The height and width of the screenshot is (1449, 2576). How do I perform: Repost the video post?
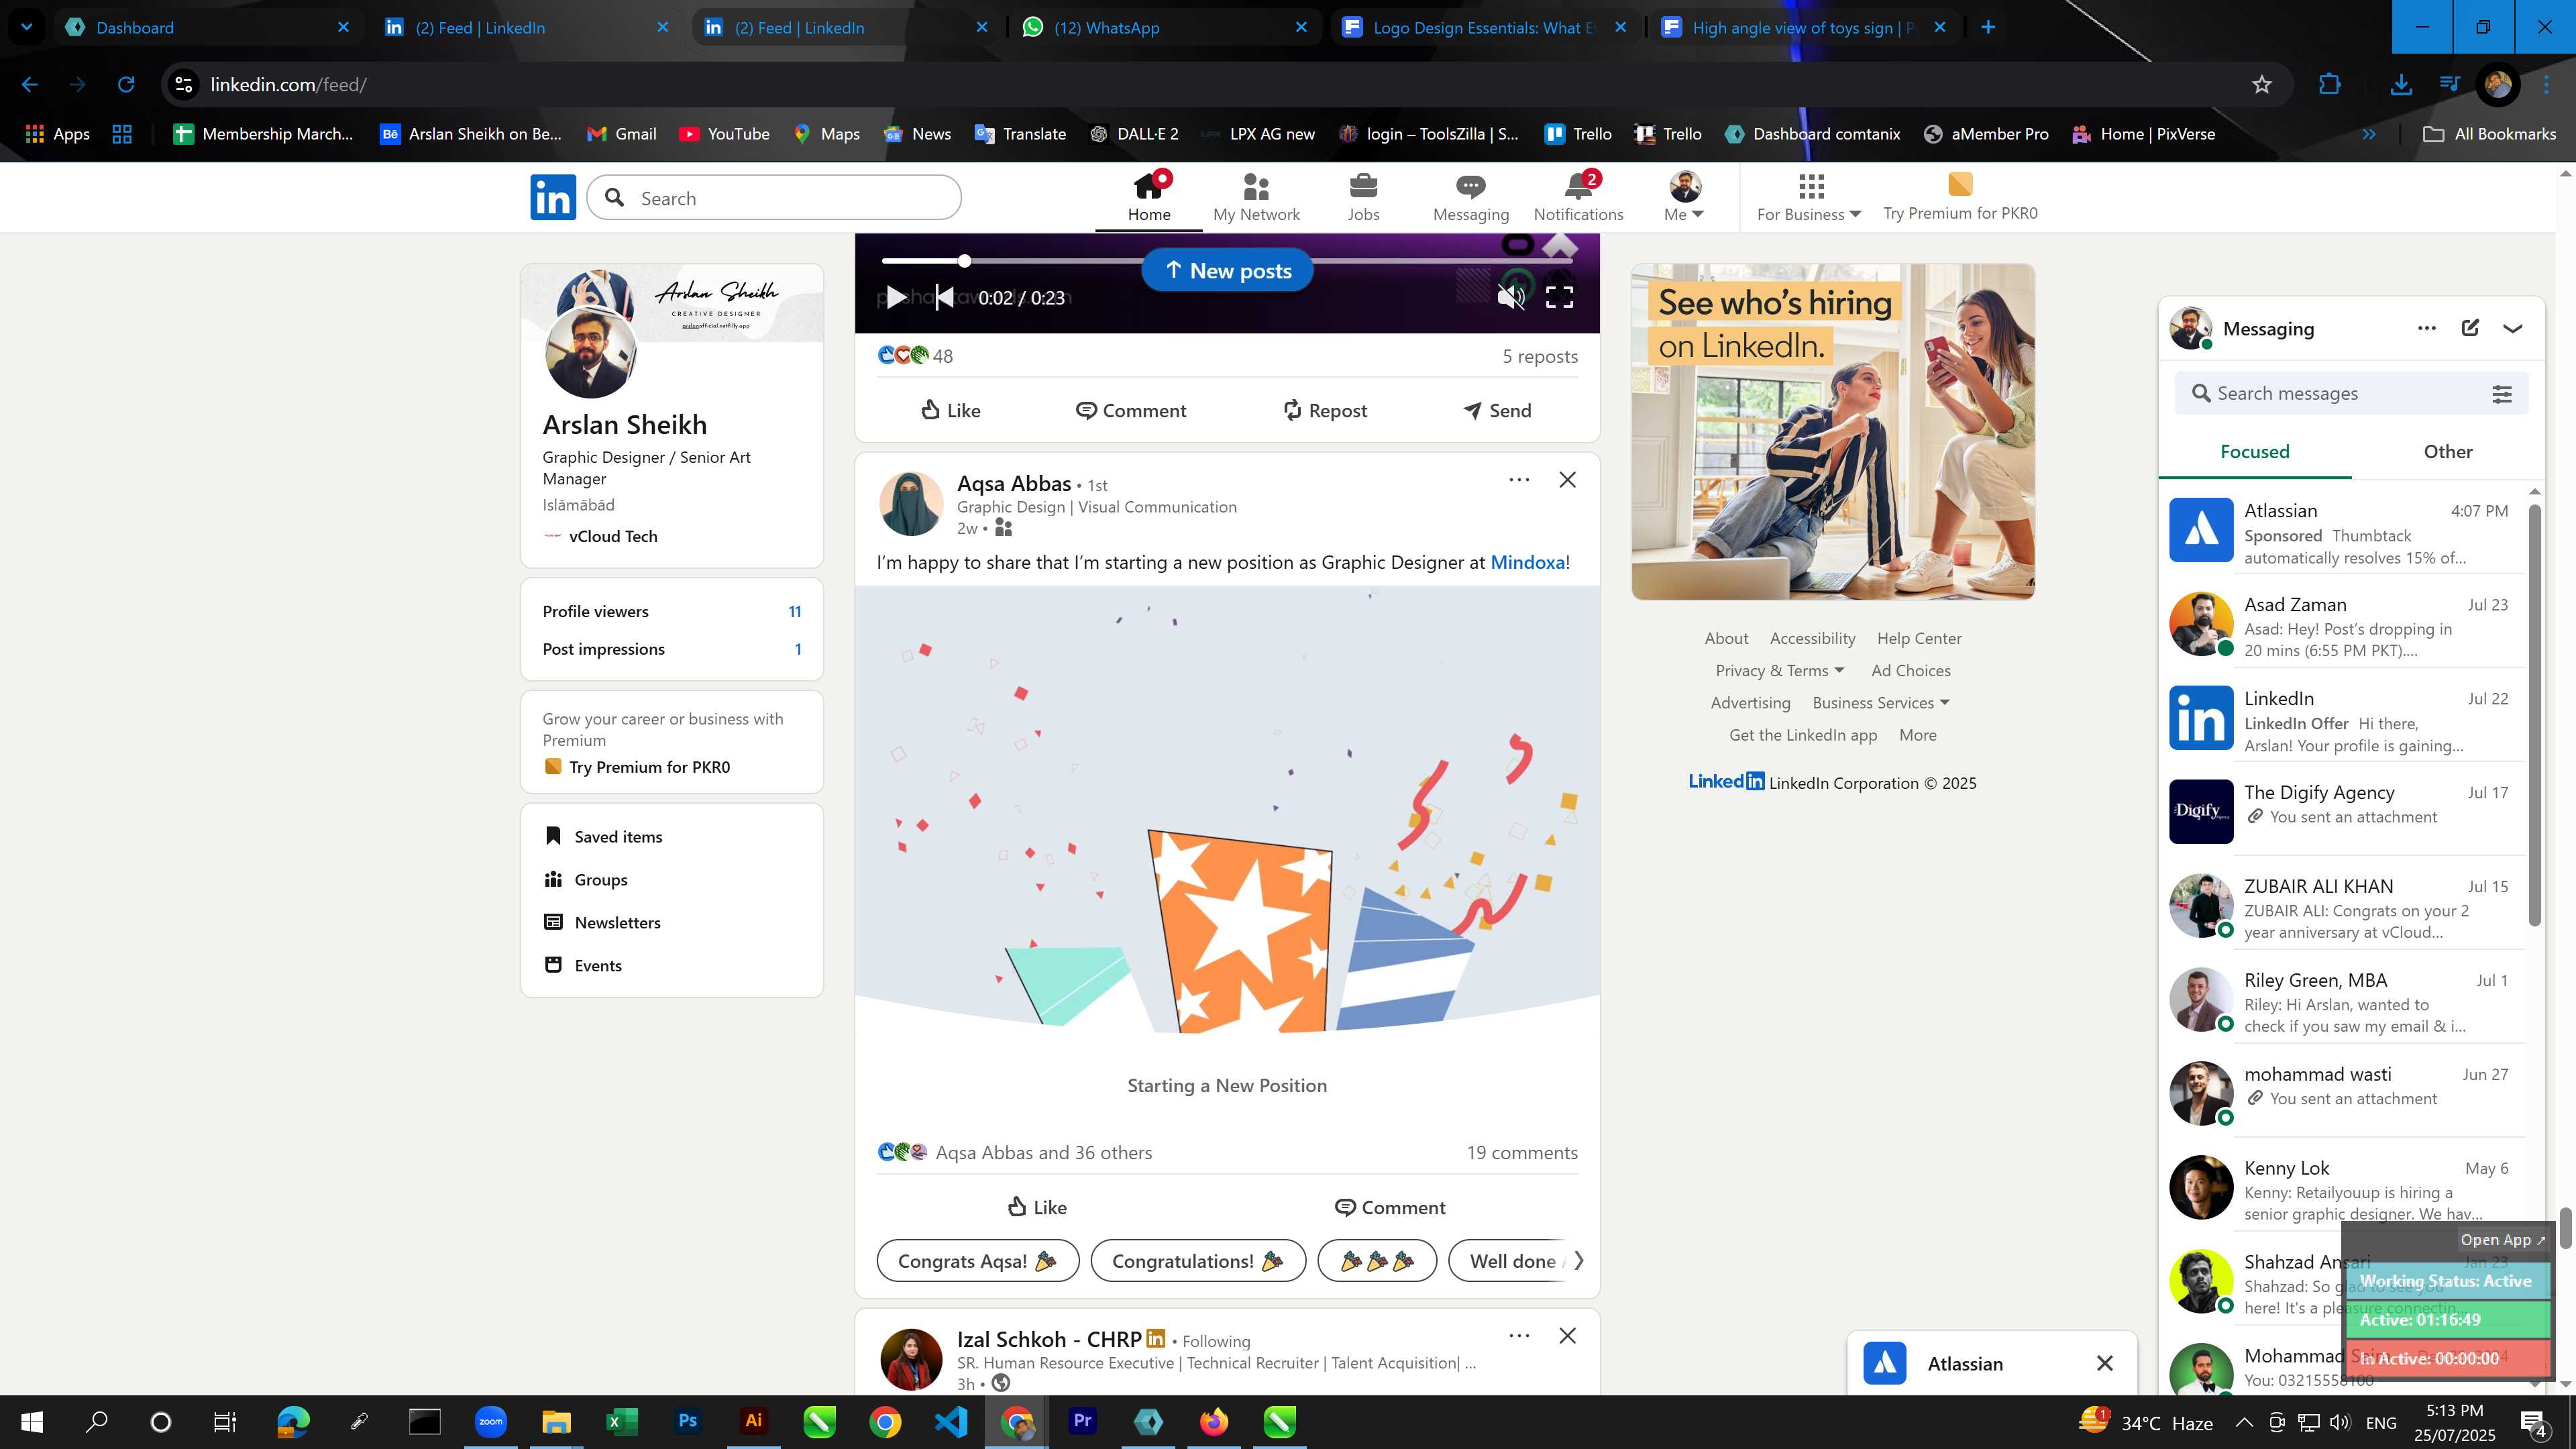click(1324, 410)
